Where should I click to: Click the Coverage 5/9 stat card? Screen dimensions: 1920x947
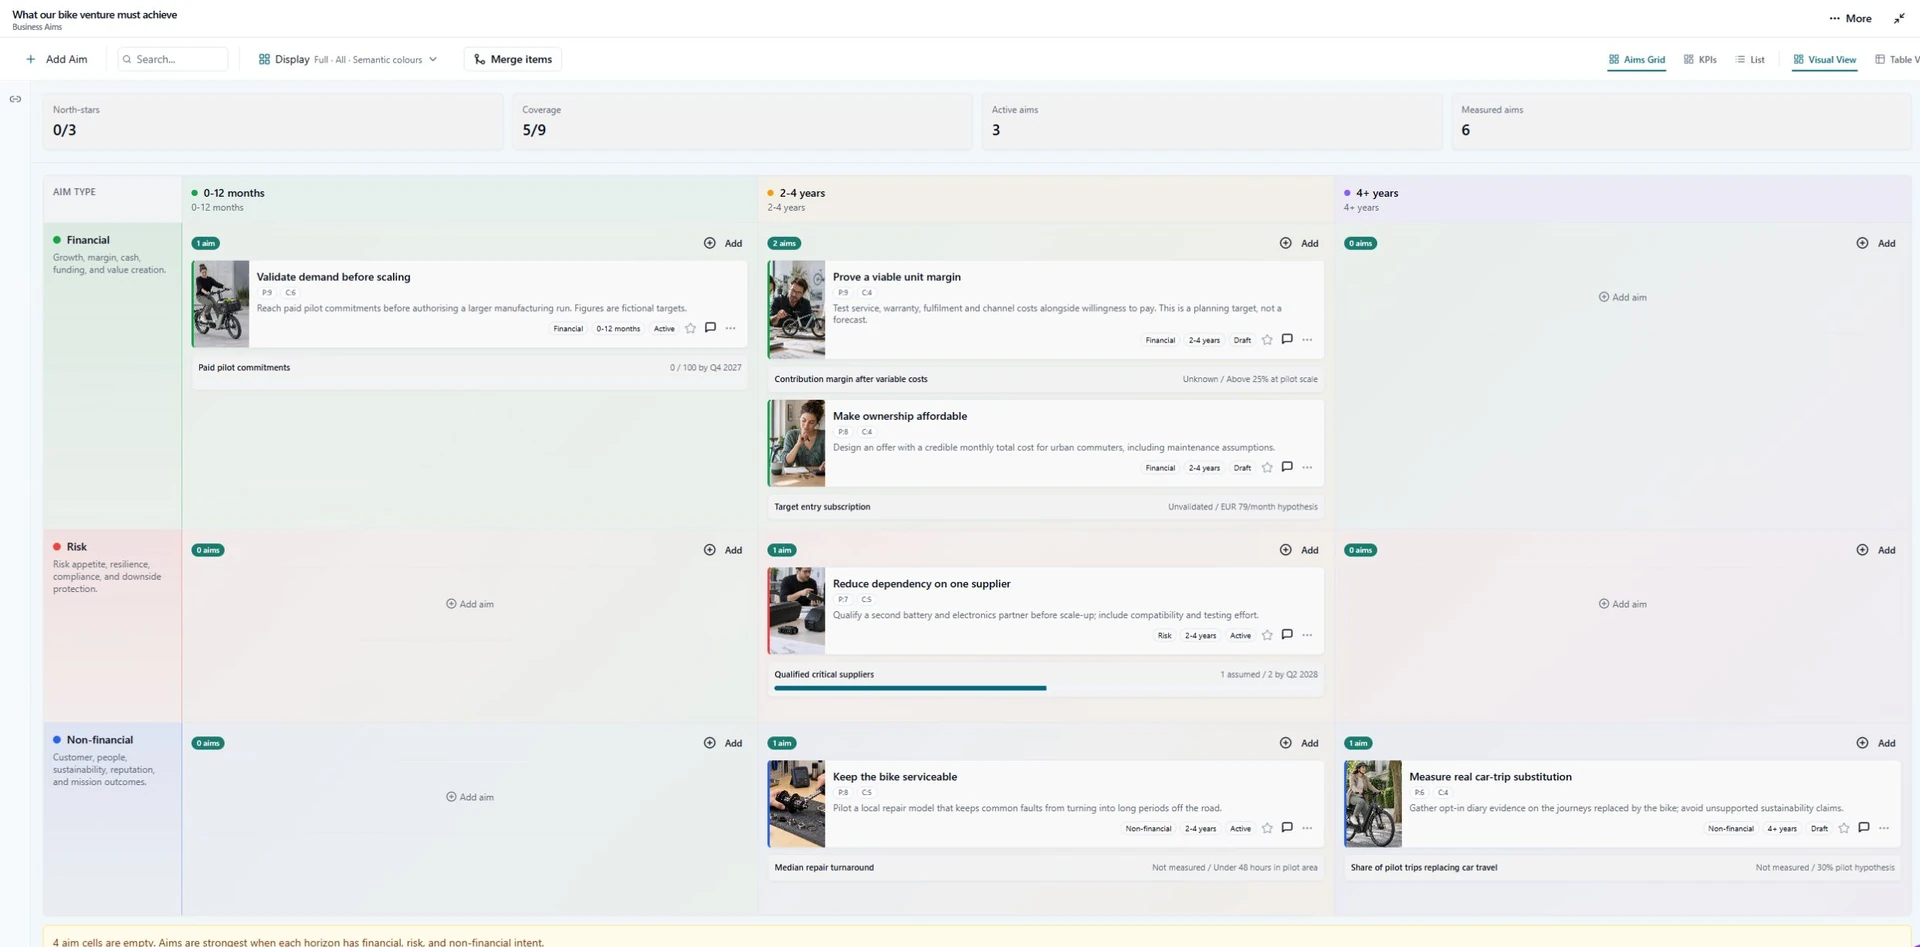point(742,121)
